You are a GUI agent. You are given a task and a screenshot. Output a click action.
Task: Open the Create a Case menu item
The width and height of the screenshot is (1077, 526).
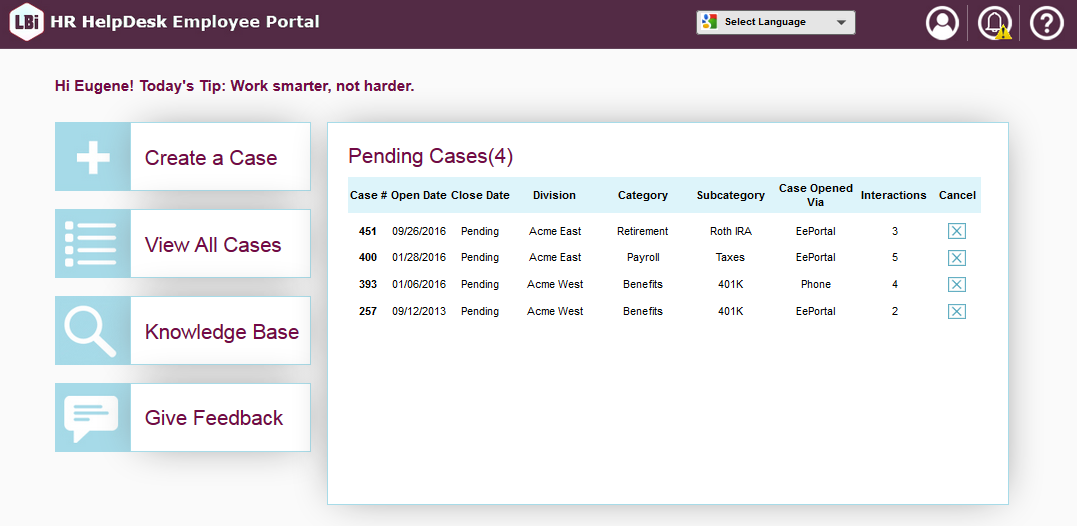pos(211,158)
